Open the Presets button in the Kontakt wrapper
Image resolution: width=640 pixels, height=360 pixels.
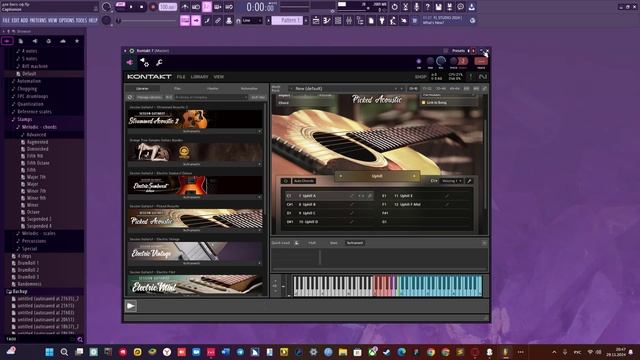[x=458, y=51]
